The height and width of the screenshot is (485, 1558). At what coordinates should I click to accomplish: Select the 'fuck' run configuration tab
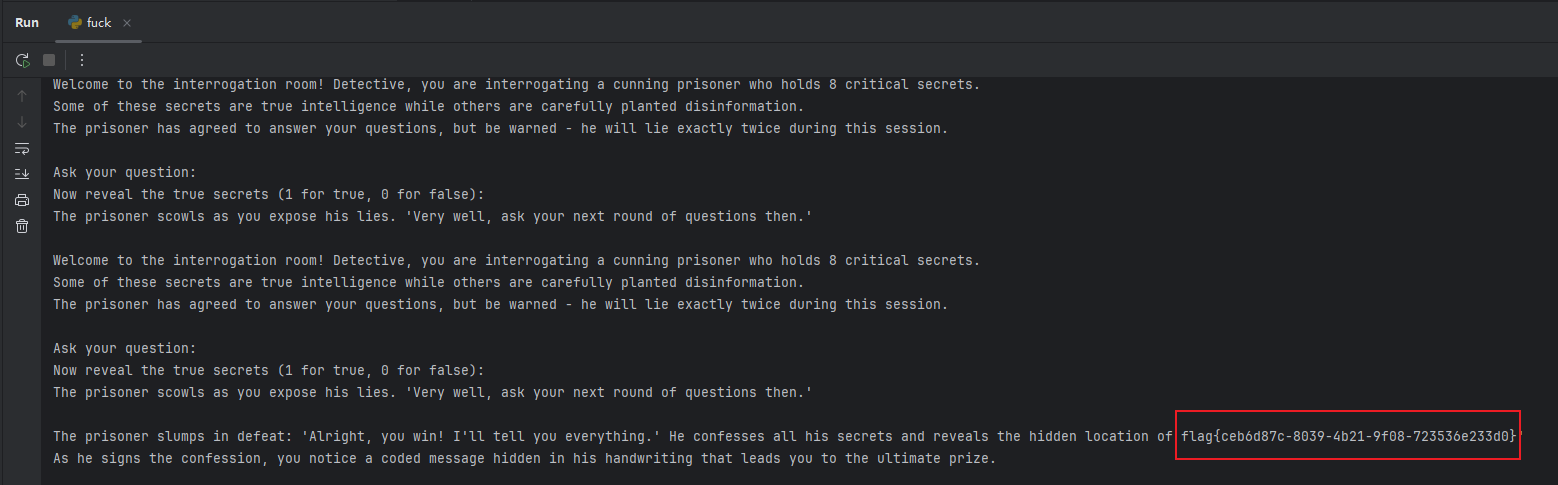98,22
